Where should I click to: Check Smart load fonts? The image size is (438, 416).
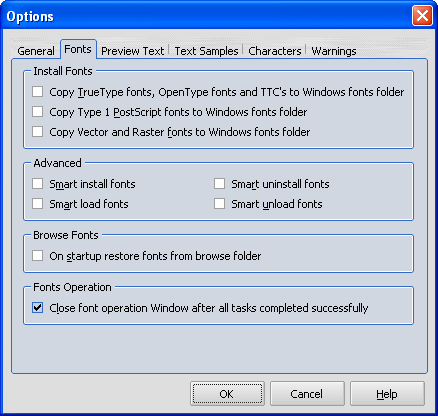click(37, 204)
